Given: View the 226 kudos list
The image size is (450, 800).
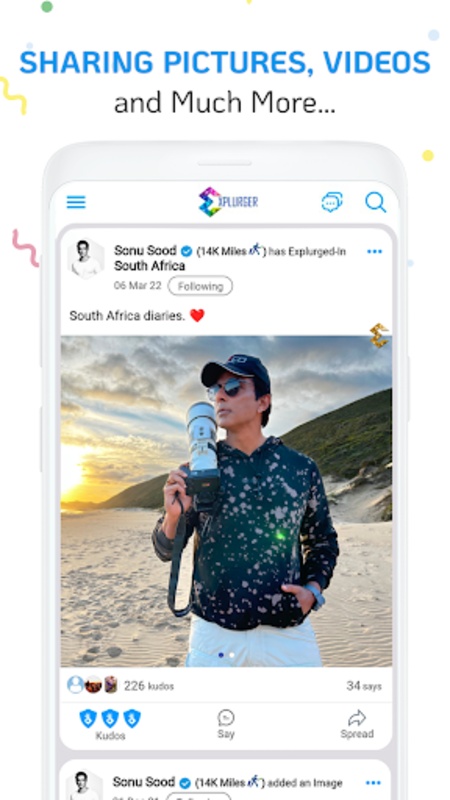Looking at the screenshot, I should 148,686.
